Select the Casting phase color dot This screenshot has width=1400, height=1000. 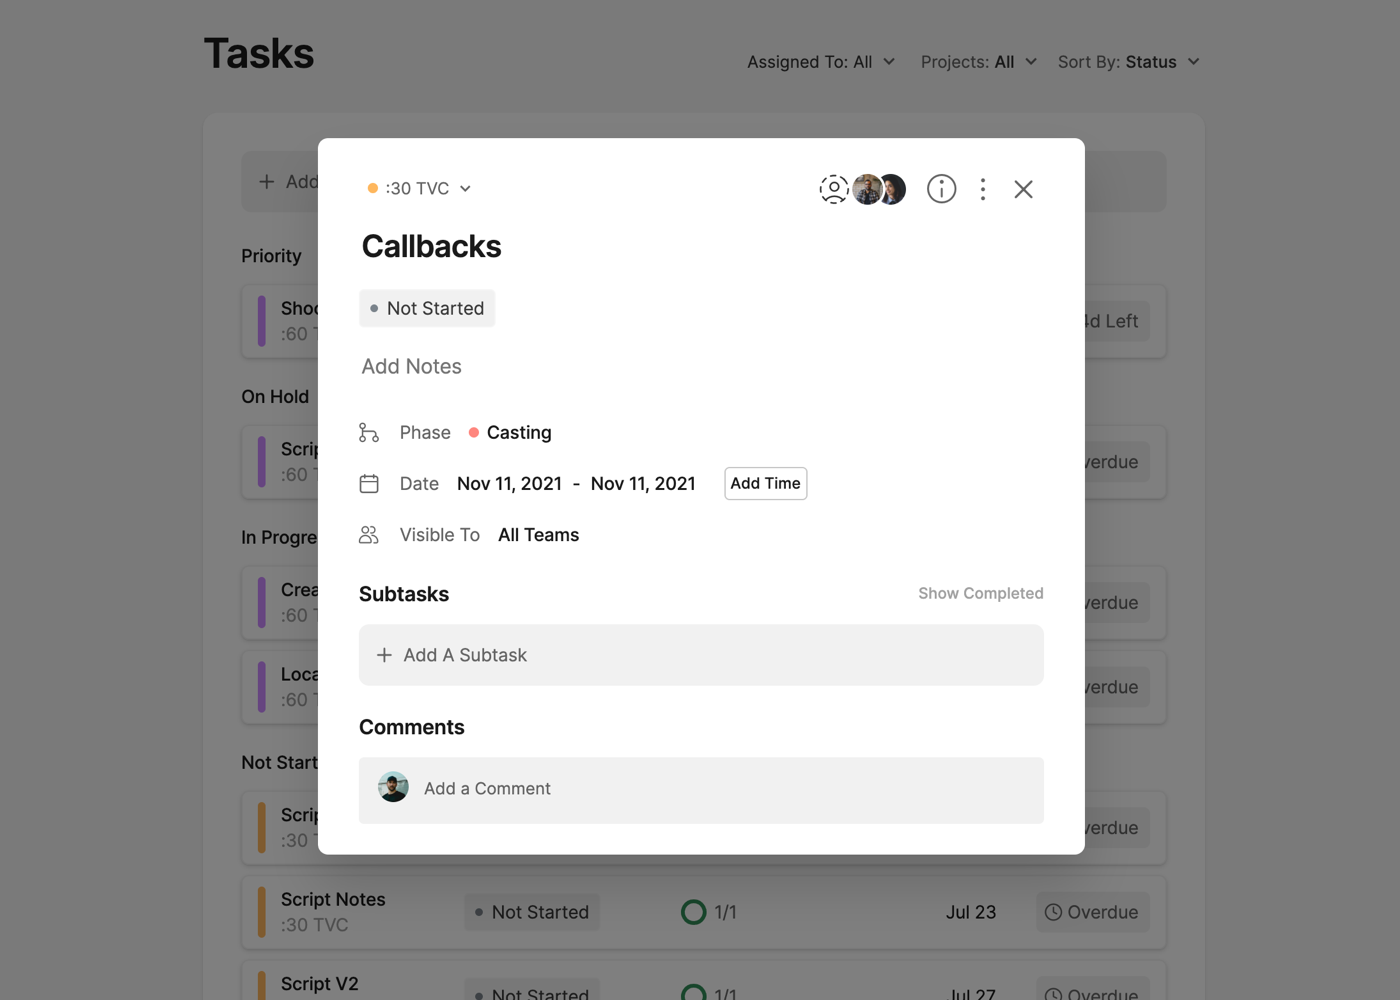tap(474, 433)
